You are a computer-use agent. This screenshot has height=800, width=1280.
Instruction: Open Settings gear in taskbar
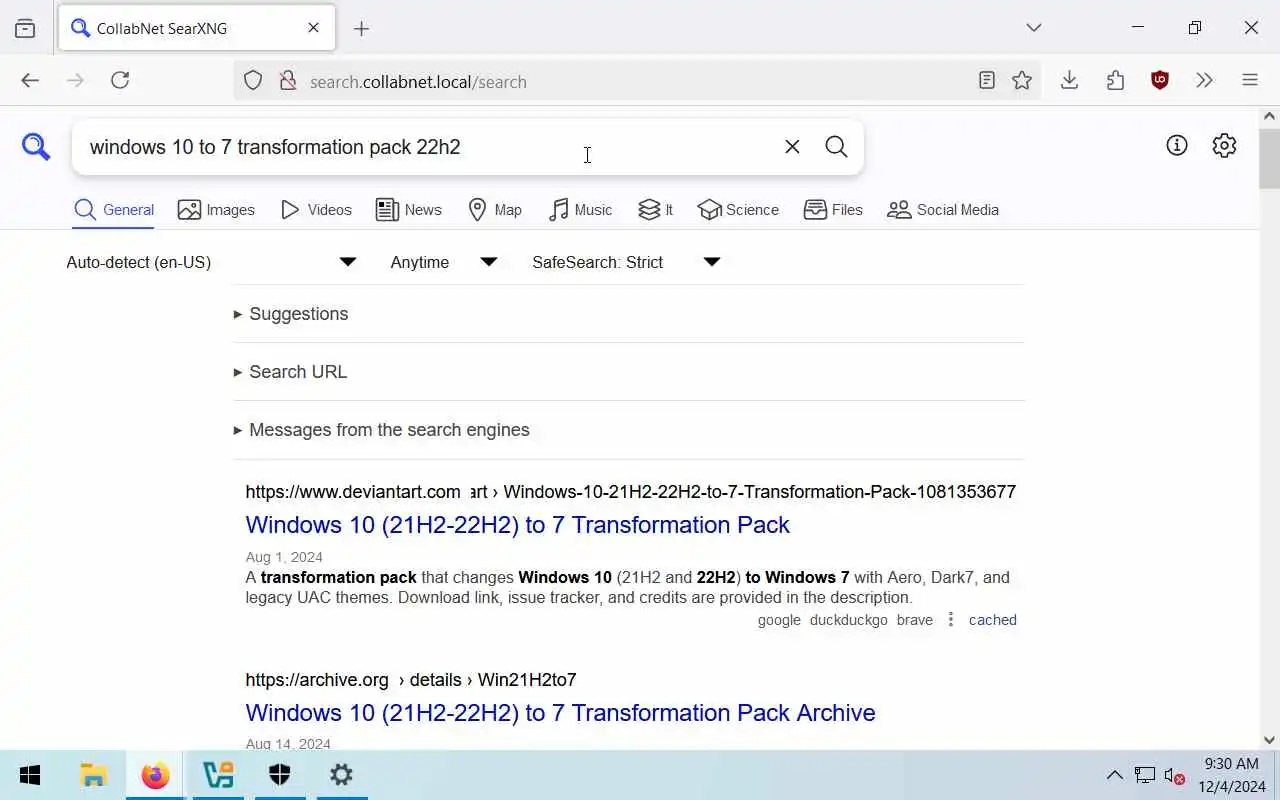pos(341,775)
